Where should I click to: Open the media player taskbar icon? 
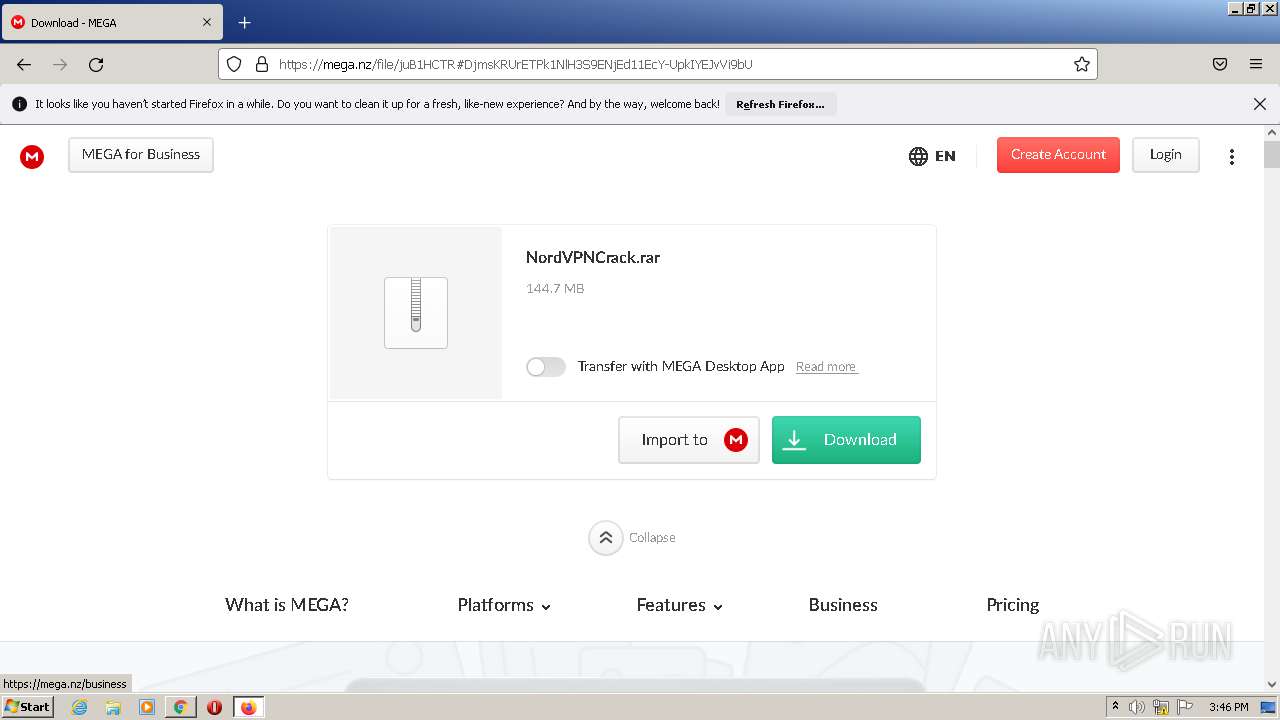(147, 707)
